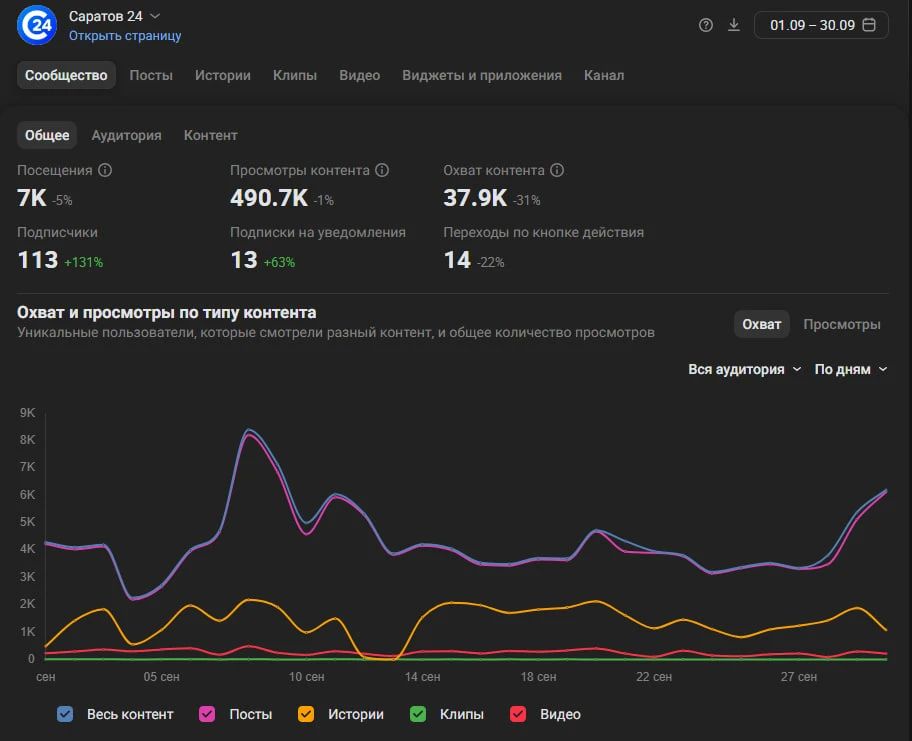Click the 113 subscribers value
Screen dimensions: 912x741
click(38, 260)
